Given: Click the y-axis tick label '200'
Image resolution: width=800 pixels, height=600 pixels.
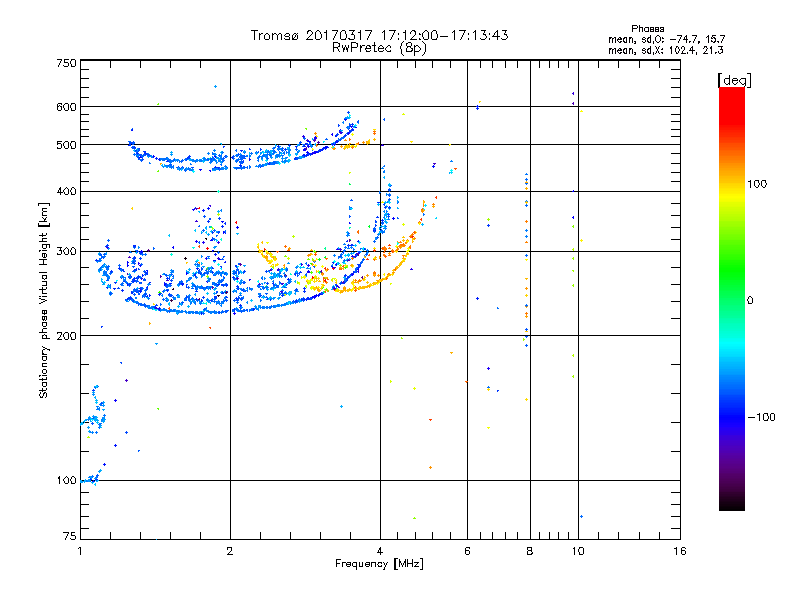Looking at the screenshot, I should click(66, 336).
